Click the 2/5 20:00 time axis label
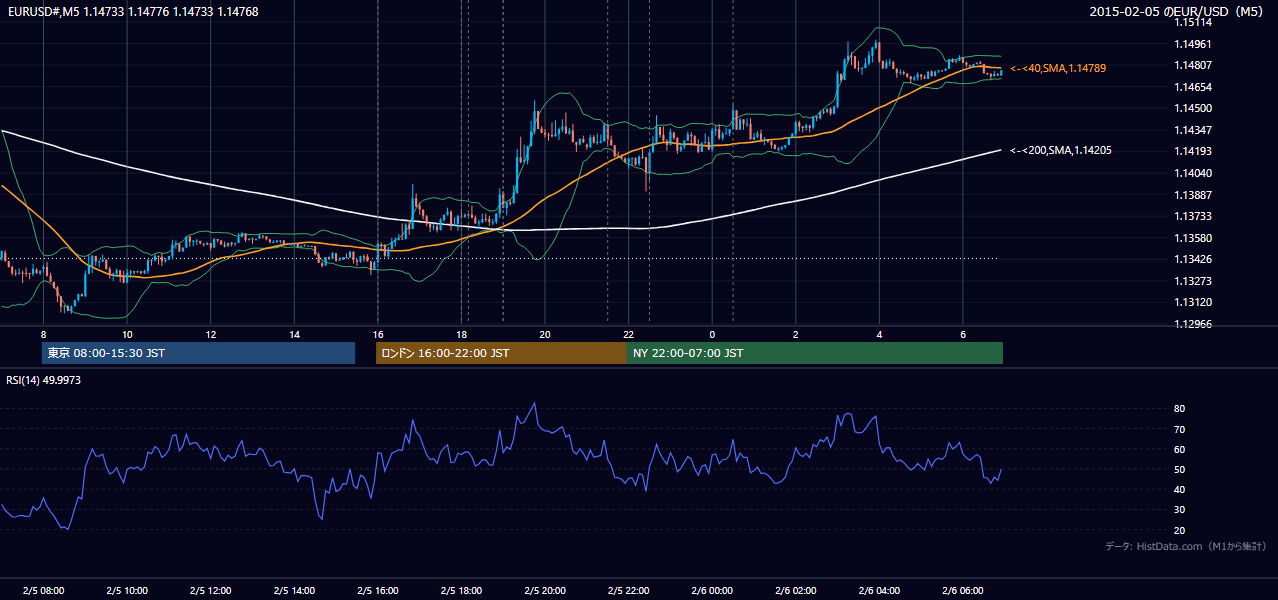 [x=544, y=591]
